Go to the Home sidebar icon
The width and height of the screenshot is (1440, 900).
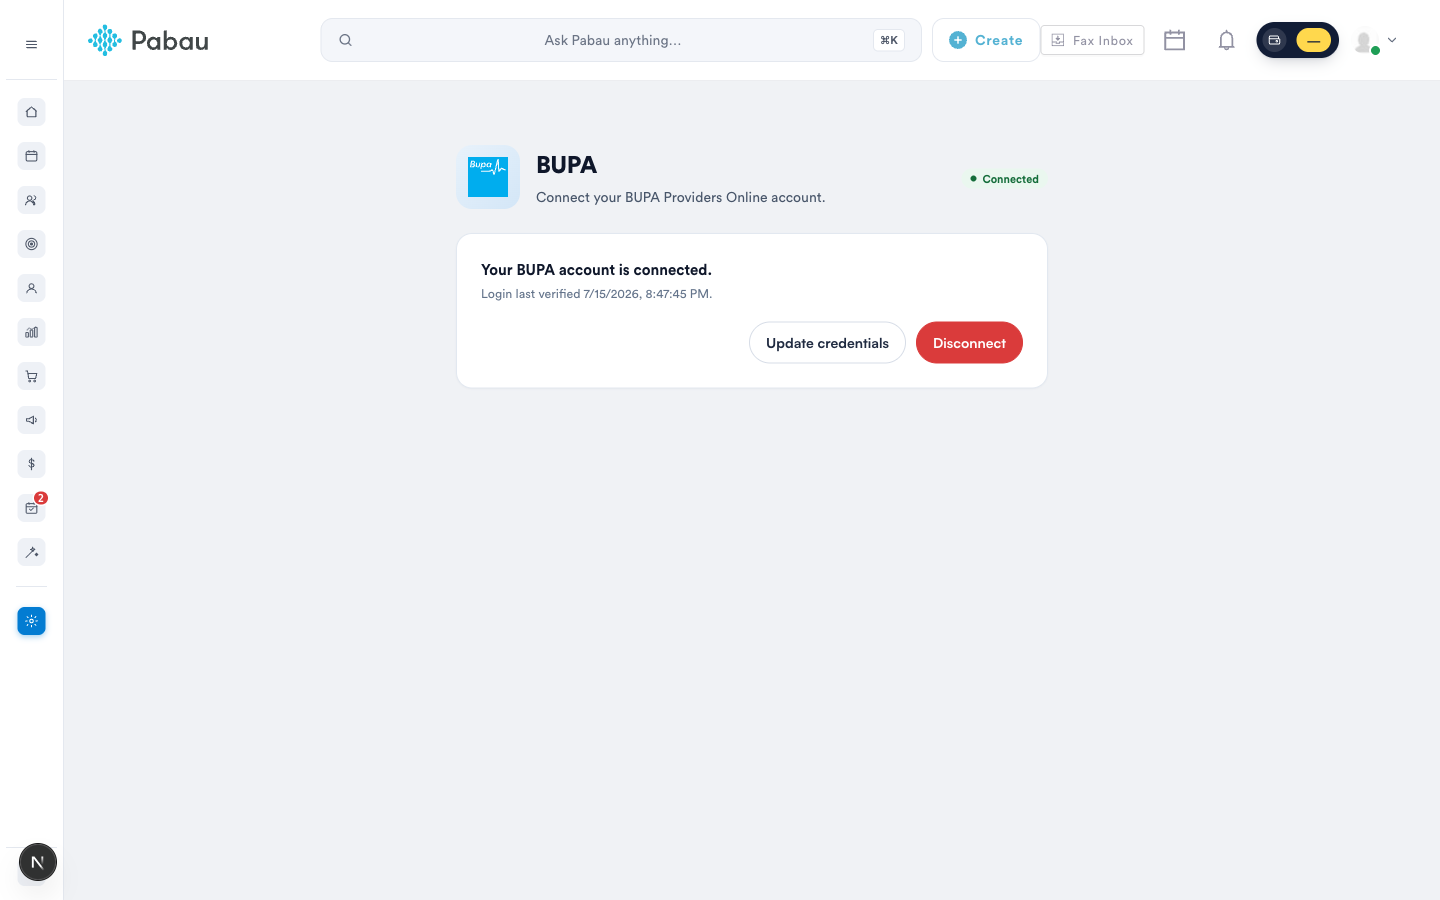31,112
